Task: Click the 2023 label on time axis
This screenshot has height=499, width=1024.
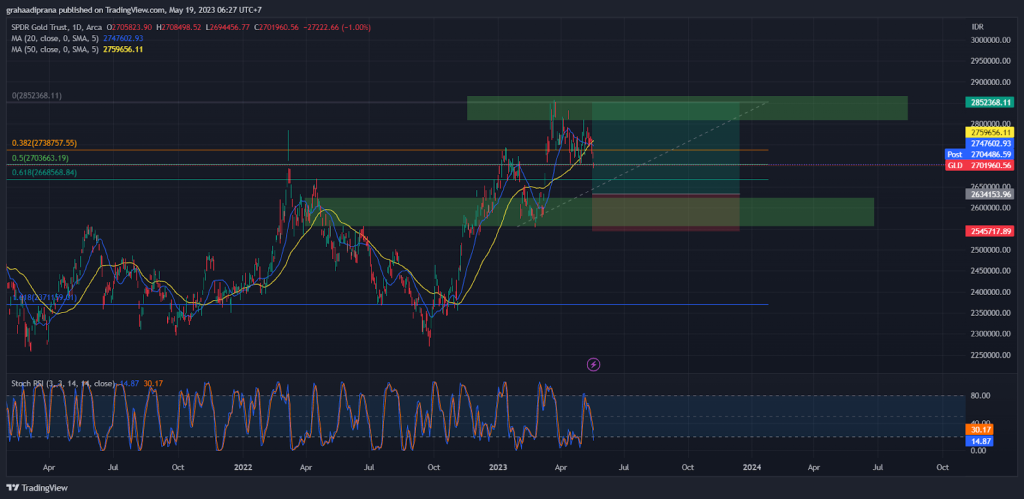Action: click(498, 468)
